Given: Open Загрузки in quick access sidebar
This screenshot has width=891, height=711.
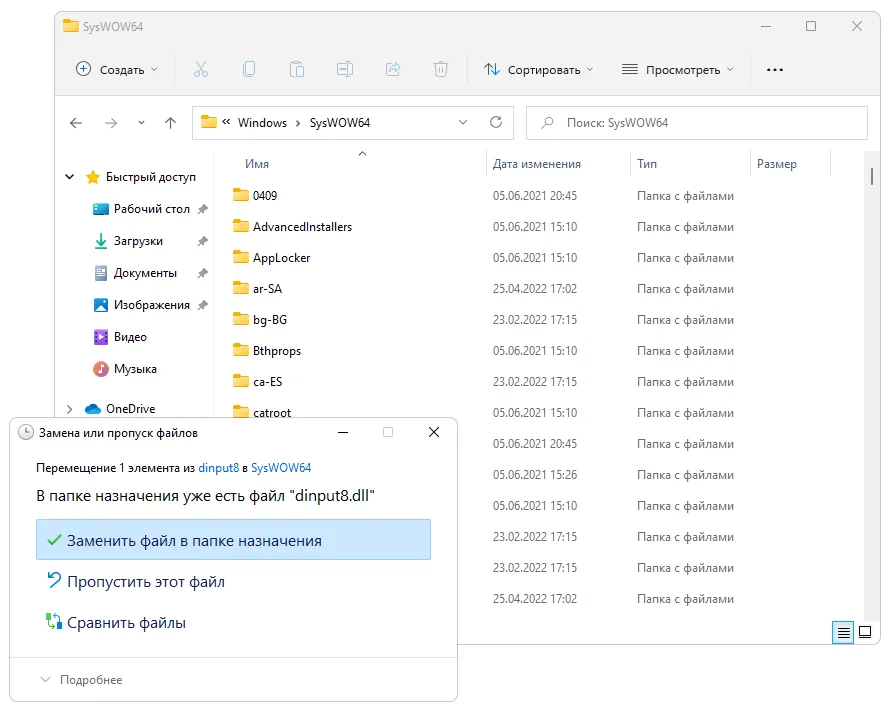Looking at the screenshot, I should coord(138,241).
